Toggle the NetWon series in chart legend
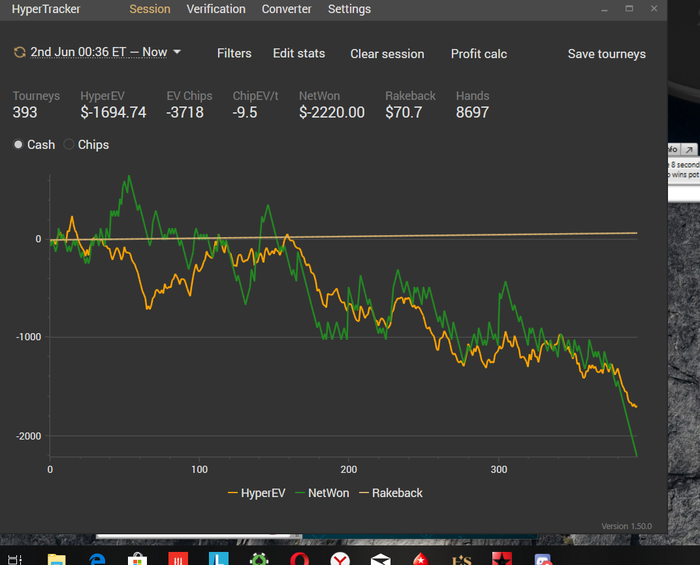This screenshot has height=565, width=700. pos(322,493)
